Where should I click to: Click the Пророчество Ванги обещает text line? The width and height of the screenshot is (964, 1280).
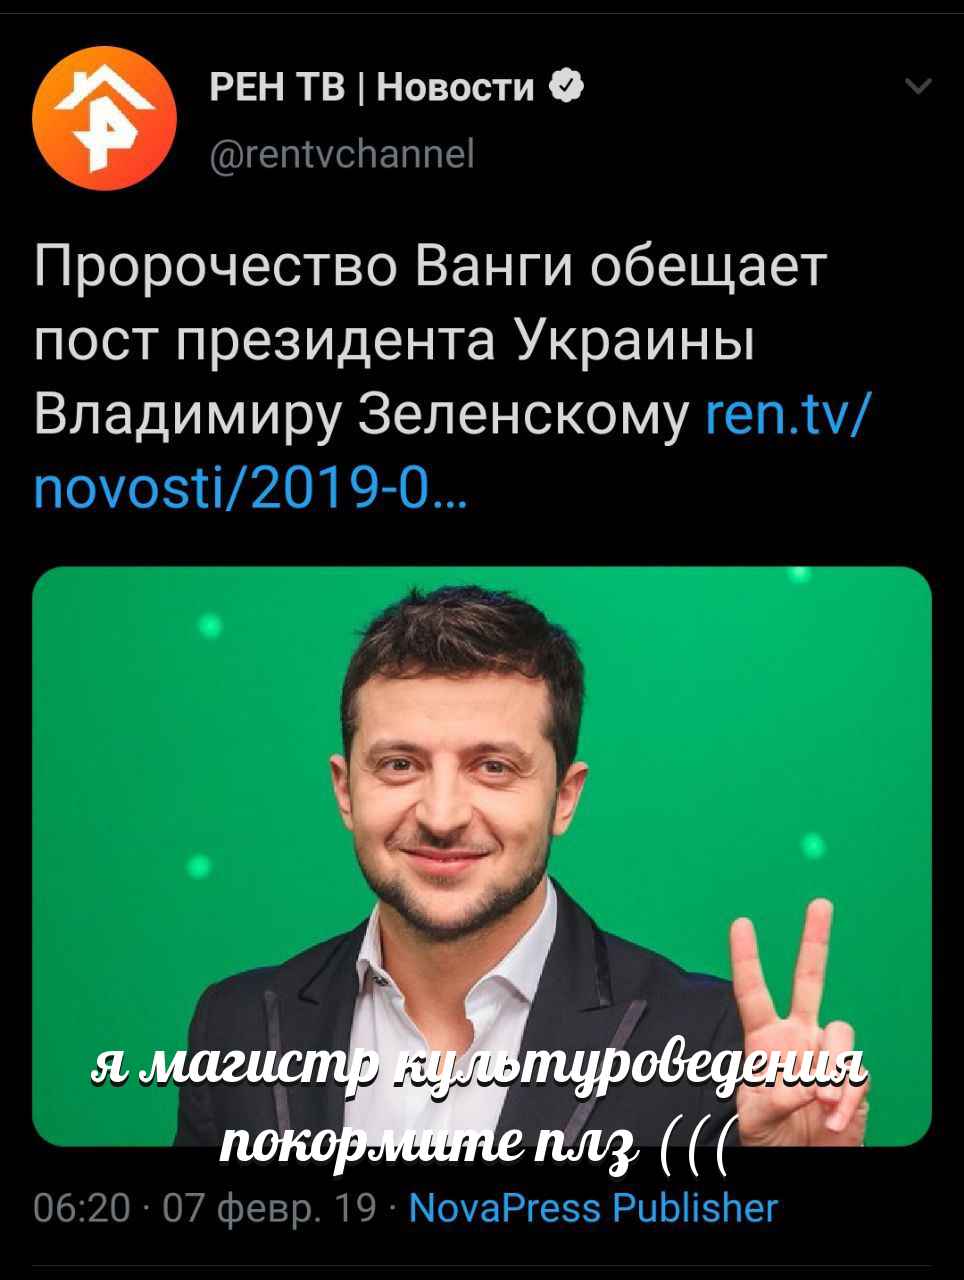(x=432, y=267)
